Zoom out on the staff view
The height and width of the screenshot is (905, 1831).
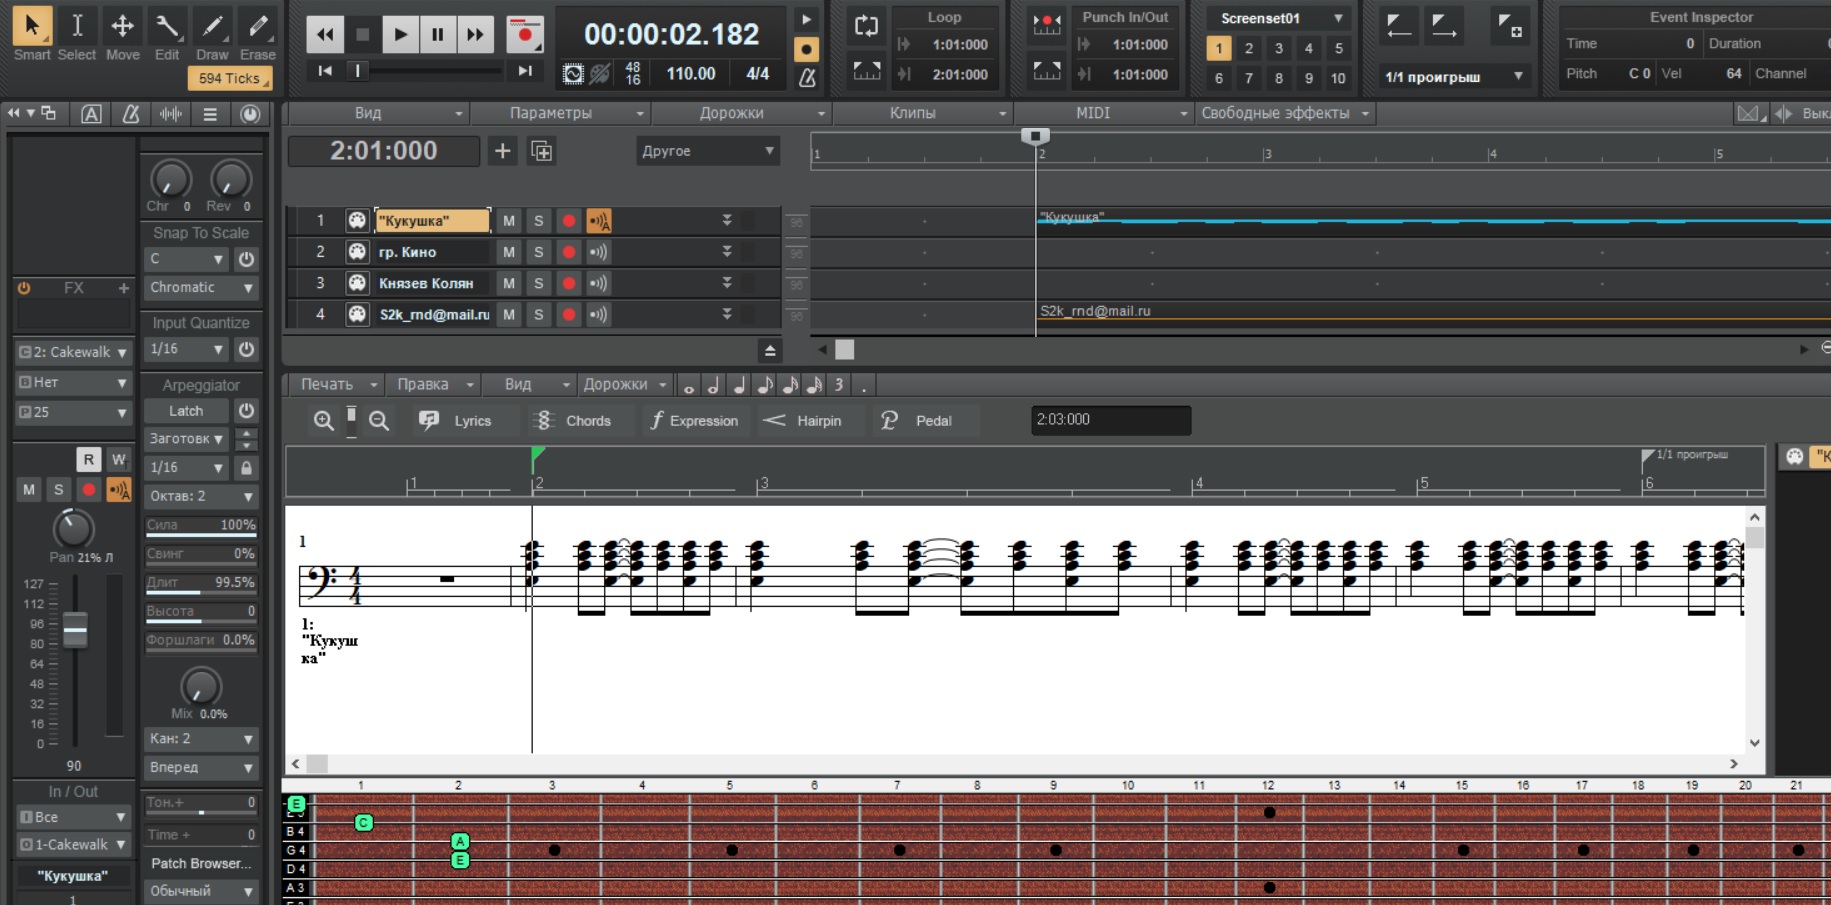pyautogui.click(x=379, y=421)
